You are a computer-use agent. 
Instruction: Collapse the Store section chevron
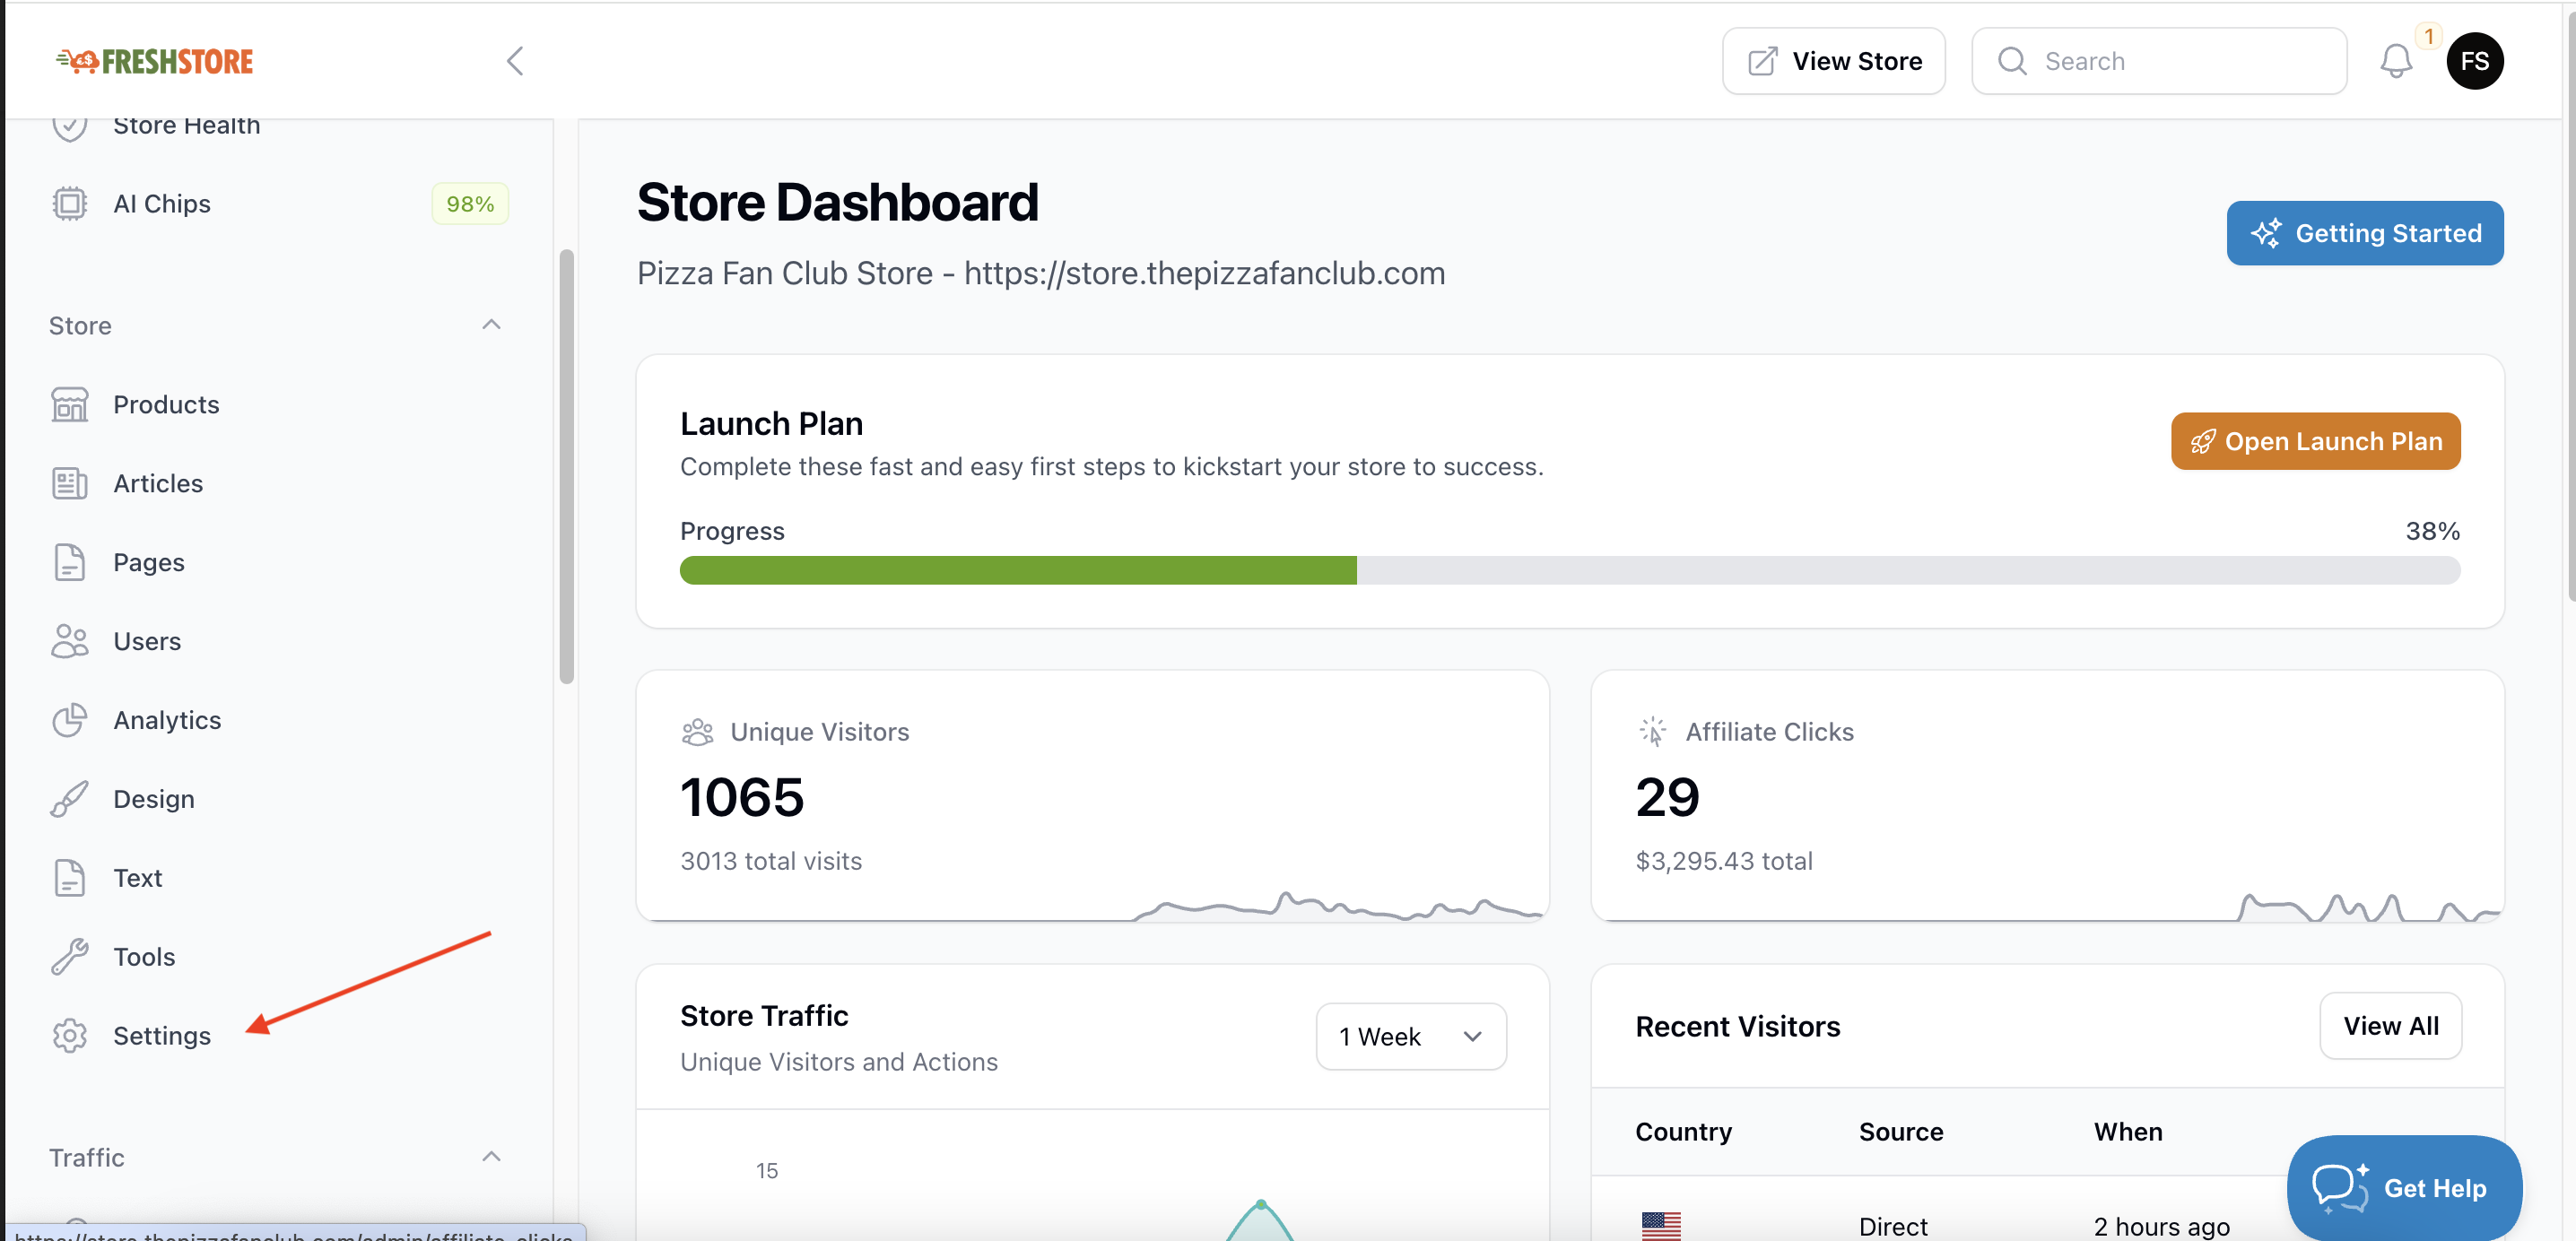[491, 325]
